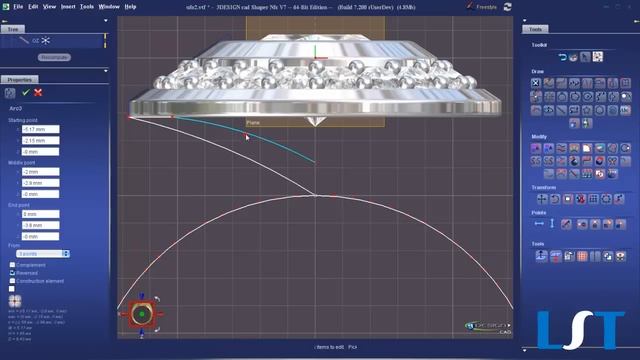Click the refresh icon next to Freestyle

click(x=507, y=7)
